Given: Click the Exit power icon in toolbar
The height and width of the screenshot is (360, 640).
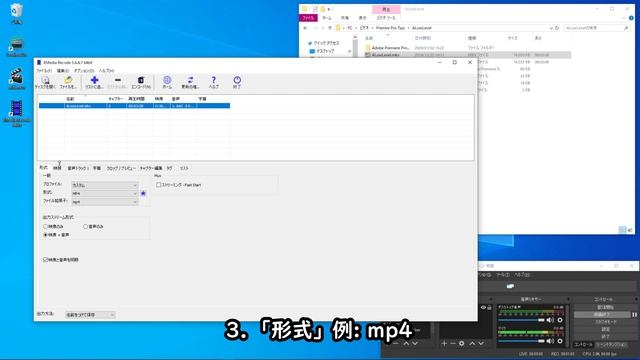Looking at the screenshot, I should (x=237, y=82).
